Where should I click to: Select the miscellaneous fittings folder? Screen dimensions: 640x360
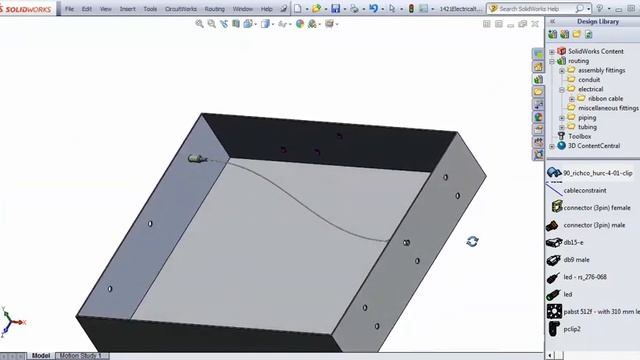pyautogui.click(x=608, y=108)
